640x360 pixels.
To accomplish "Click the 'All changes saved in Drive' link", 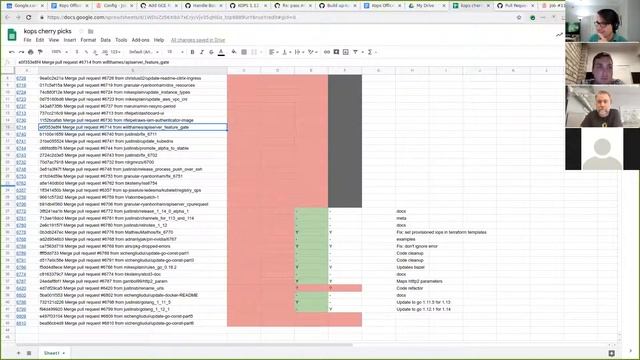I will (198, 40).
